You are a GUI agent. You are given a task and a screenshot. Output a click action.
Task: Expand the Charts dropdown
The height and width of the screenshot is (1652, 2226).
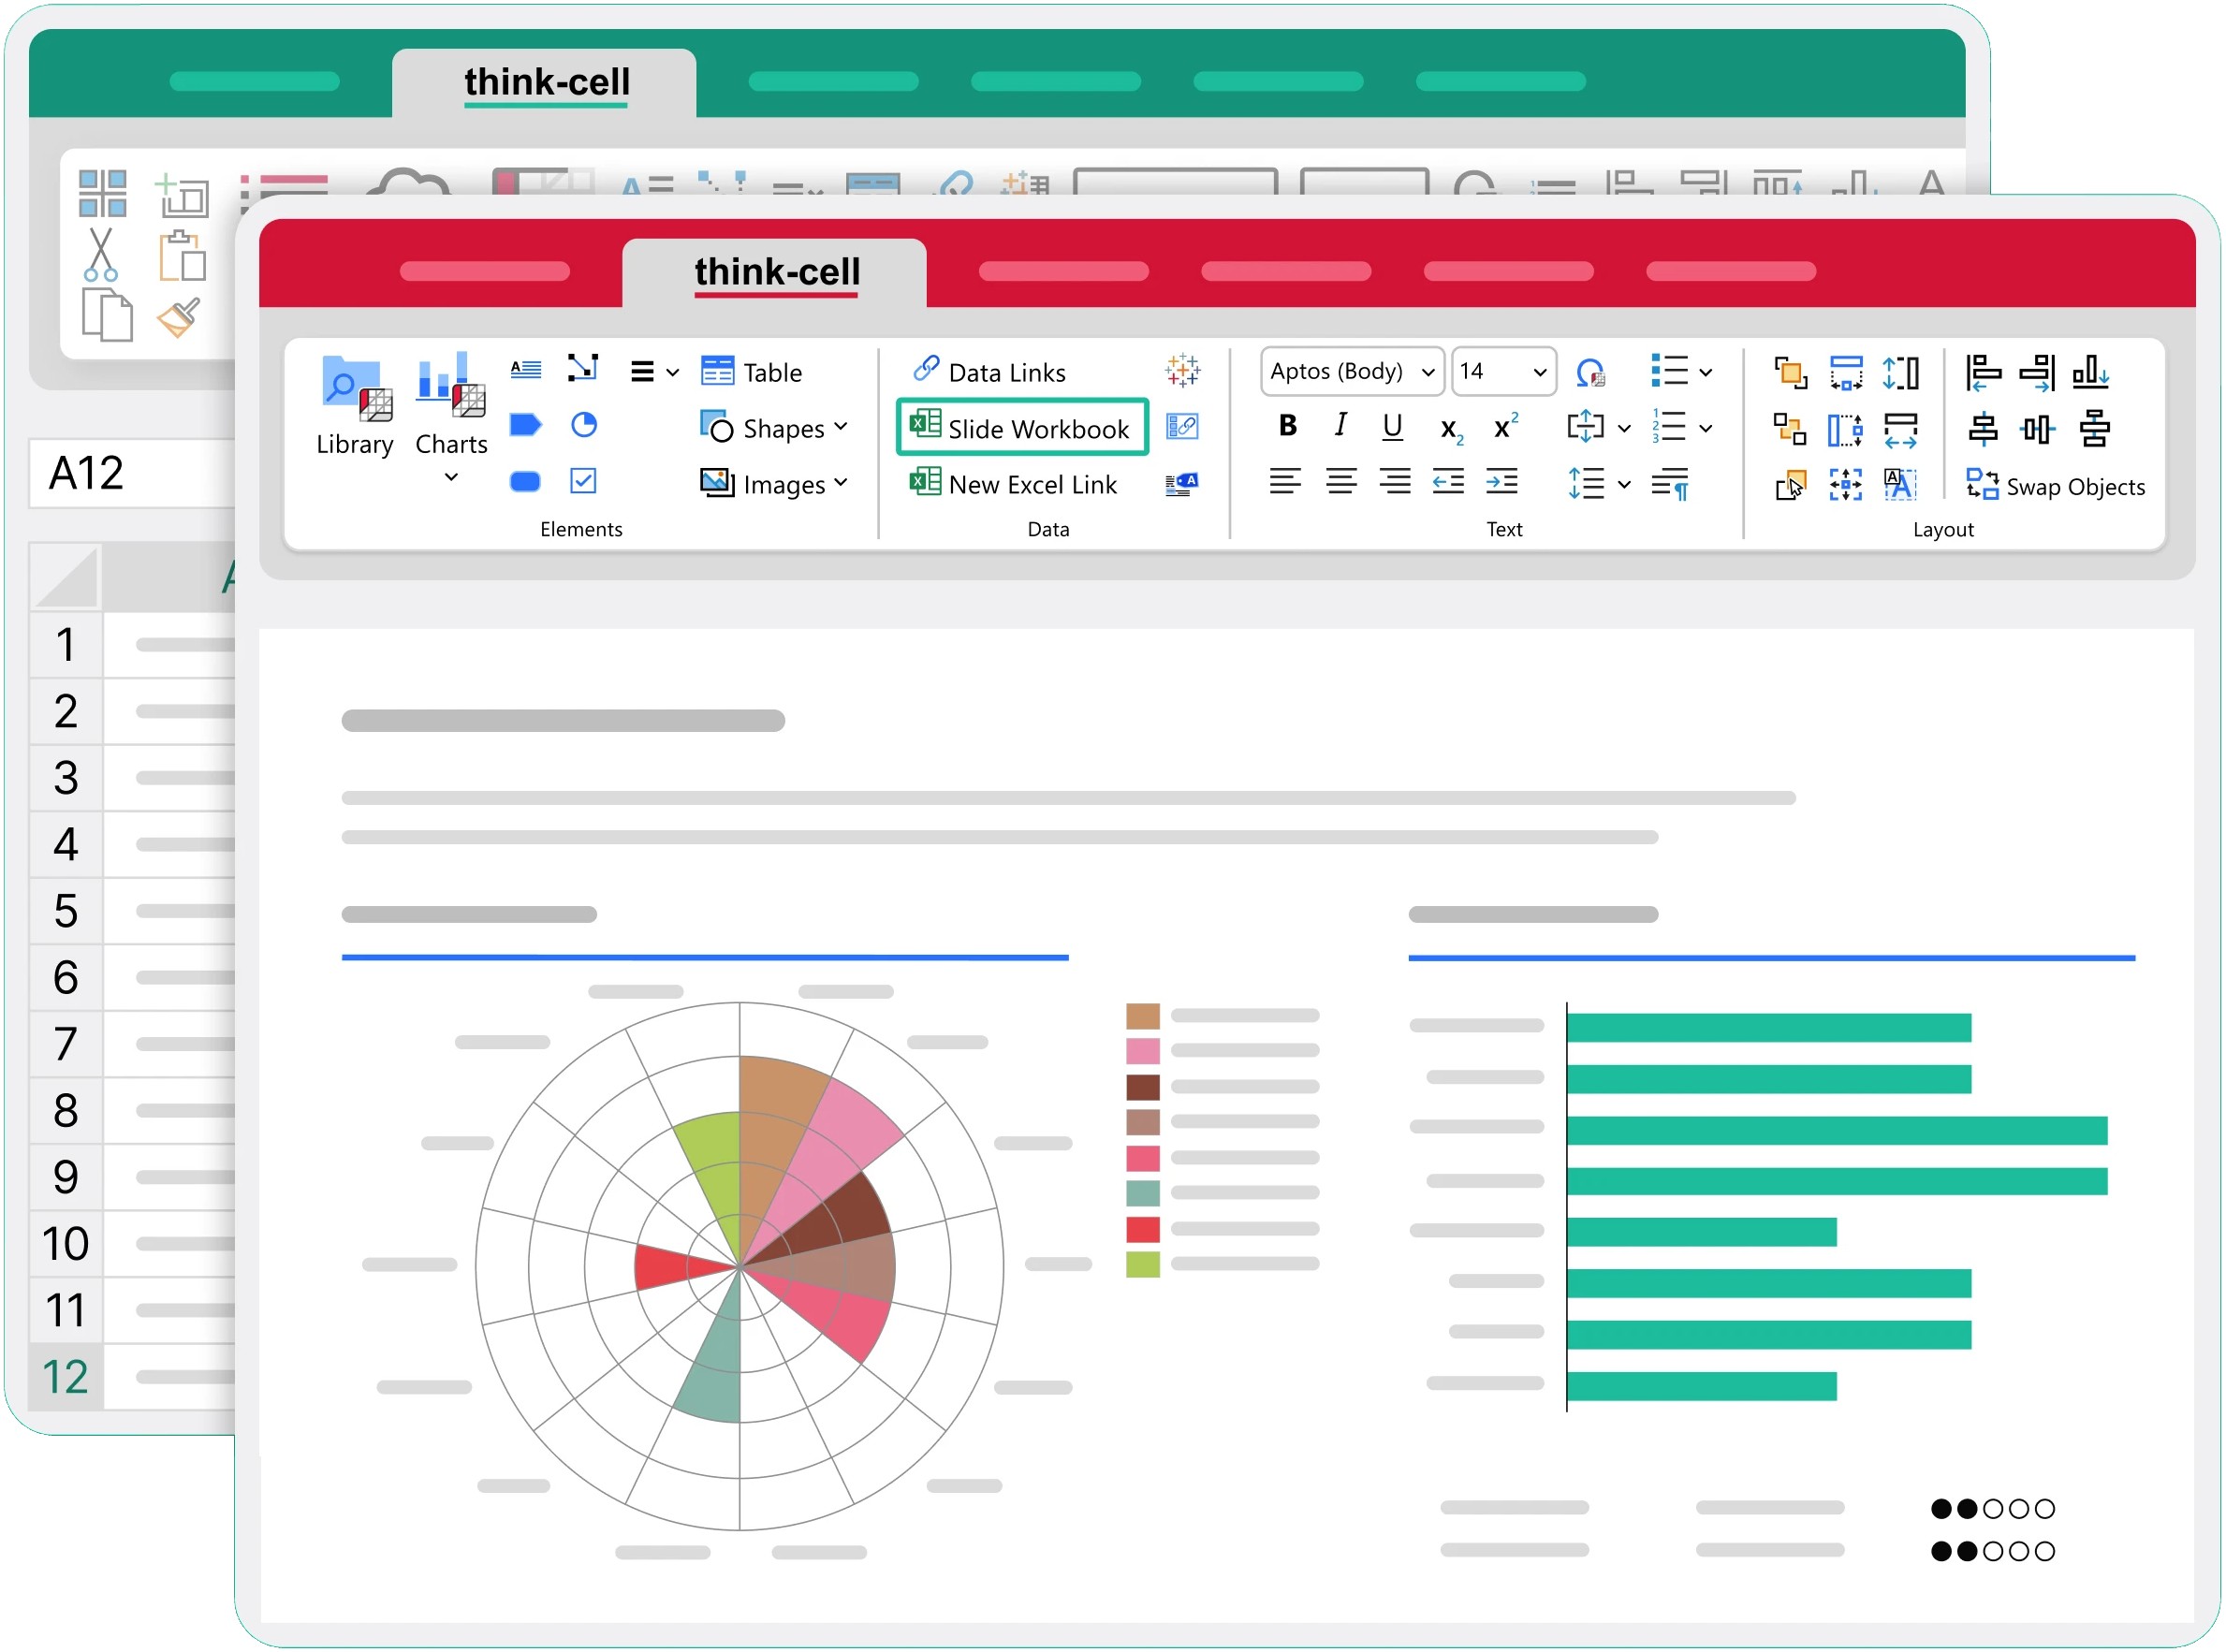(451, 478)
